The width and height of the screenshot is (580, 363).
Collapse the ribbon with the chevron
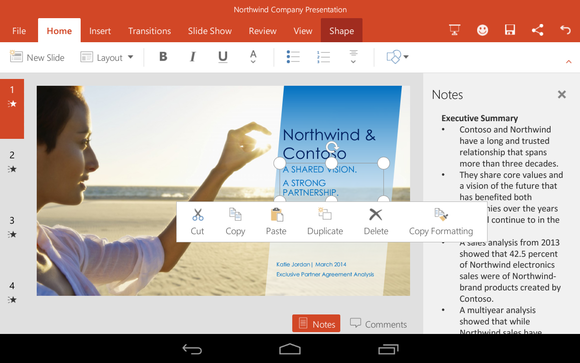(569, 61)
